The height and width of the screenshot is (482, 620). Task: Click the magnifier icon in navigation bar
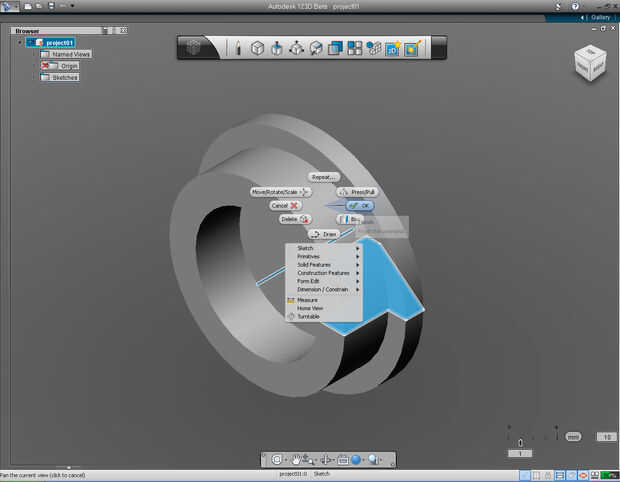pos(373,459)
